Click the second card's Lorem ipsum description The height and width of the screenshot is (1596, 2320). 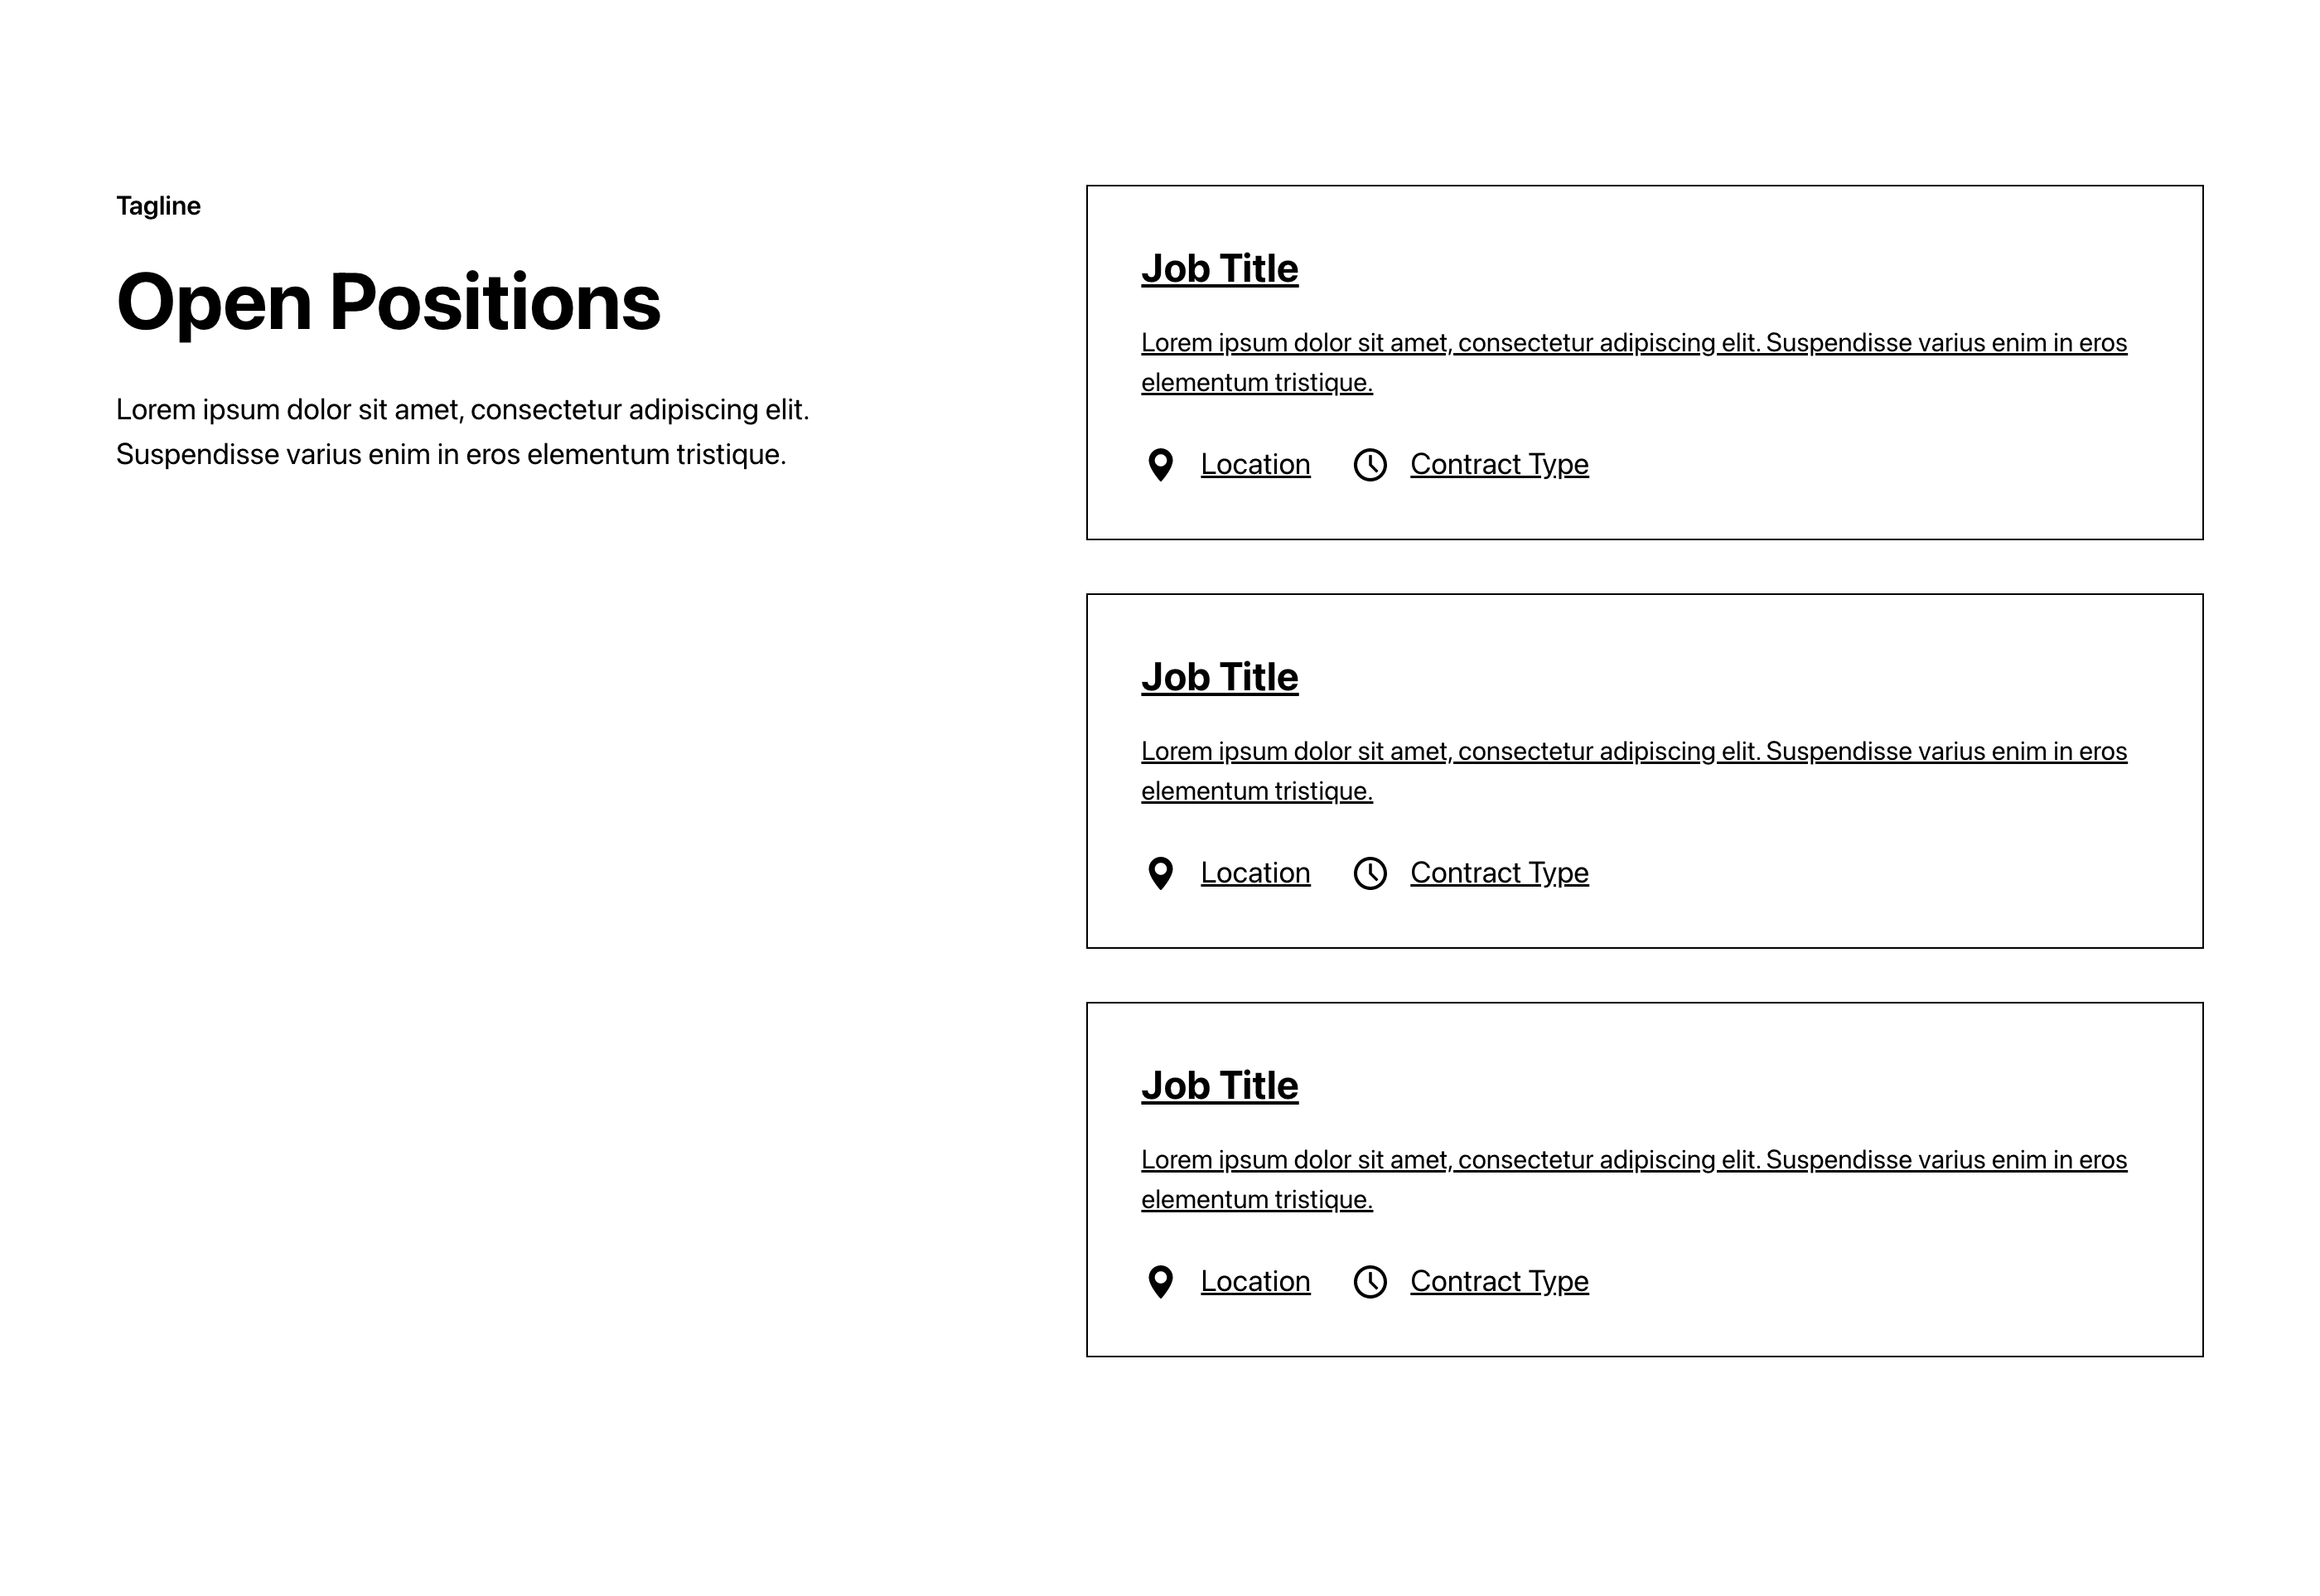click(x=1634, y=771)
